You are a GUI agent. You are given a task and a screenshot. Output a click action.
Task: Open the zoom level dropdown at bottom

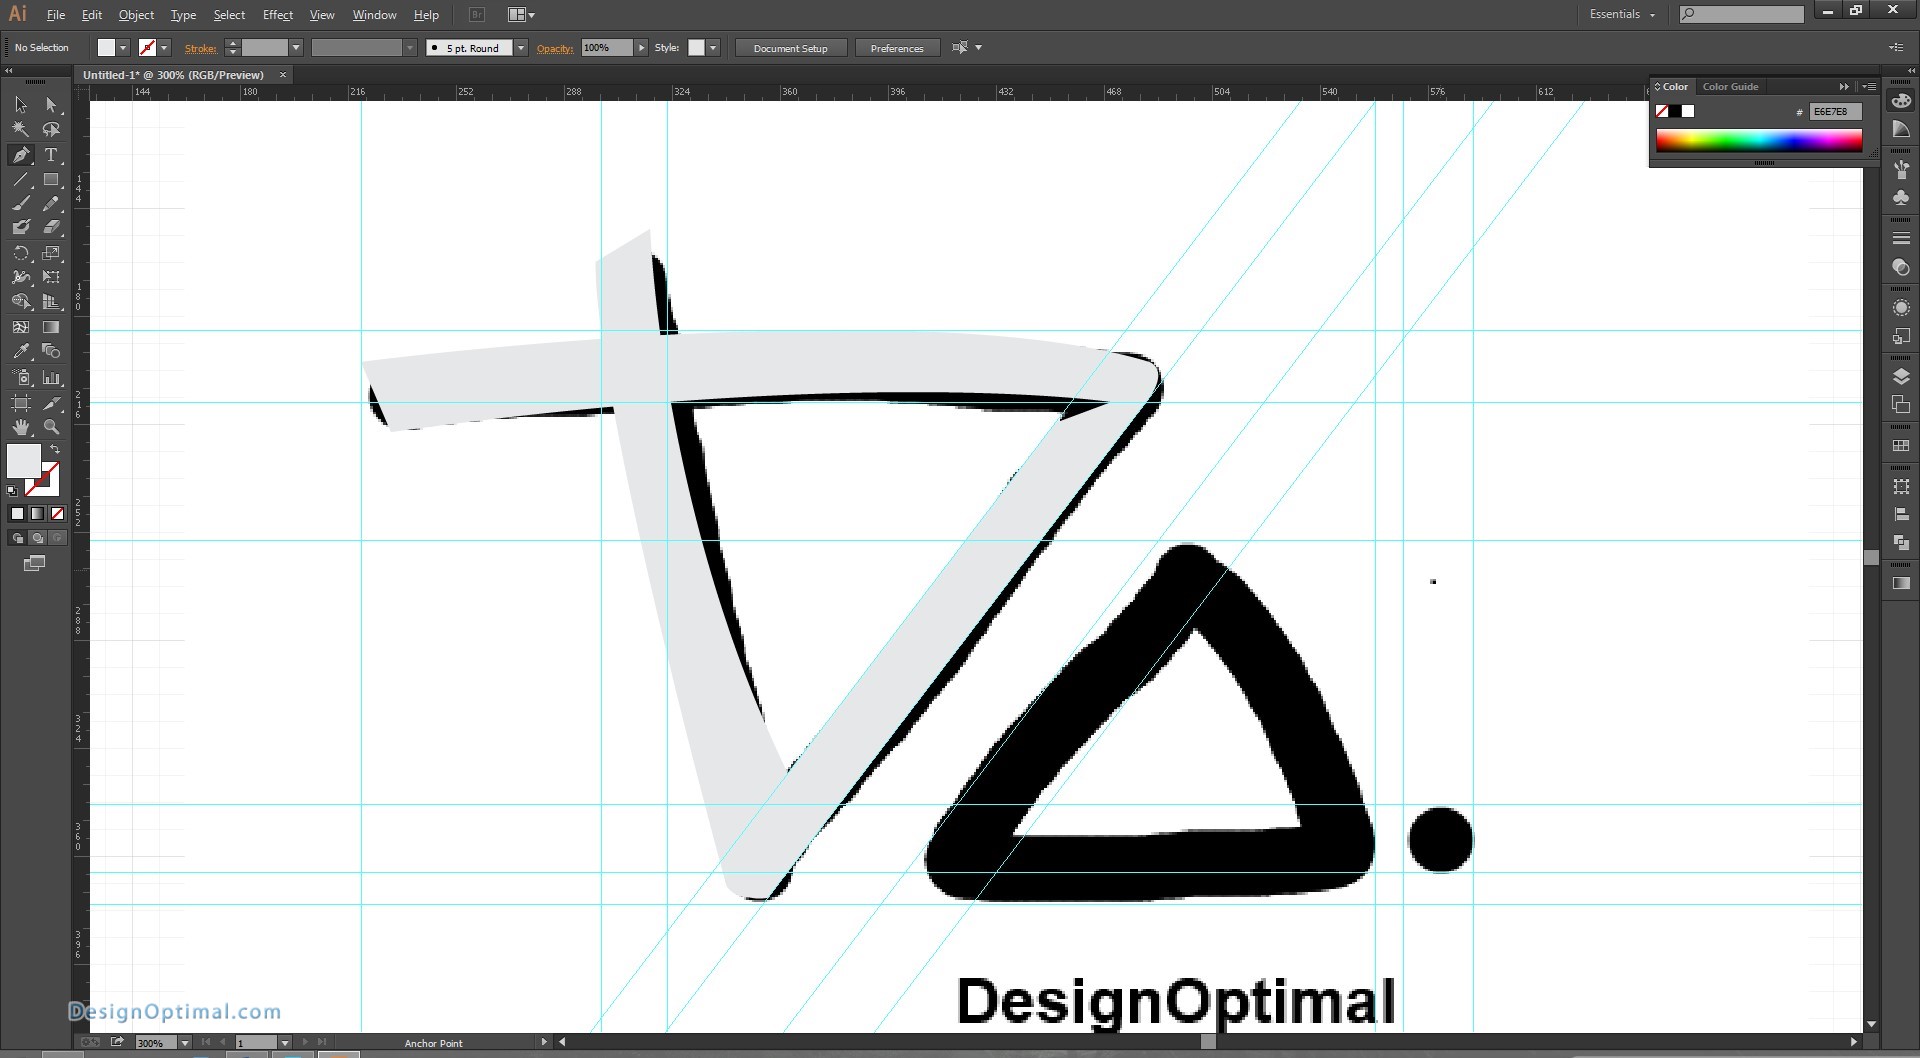coord(185,1043)
